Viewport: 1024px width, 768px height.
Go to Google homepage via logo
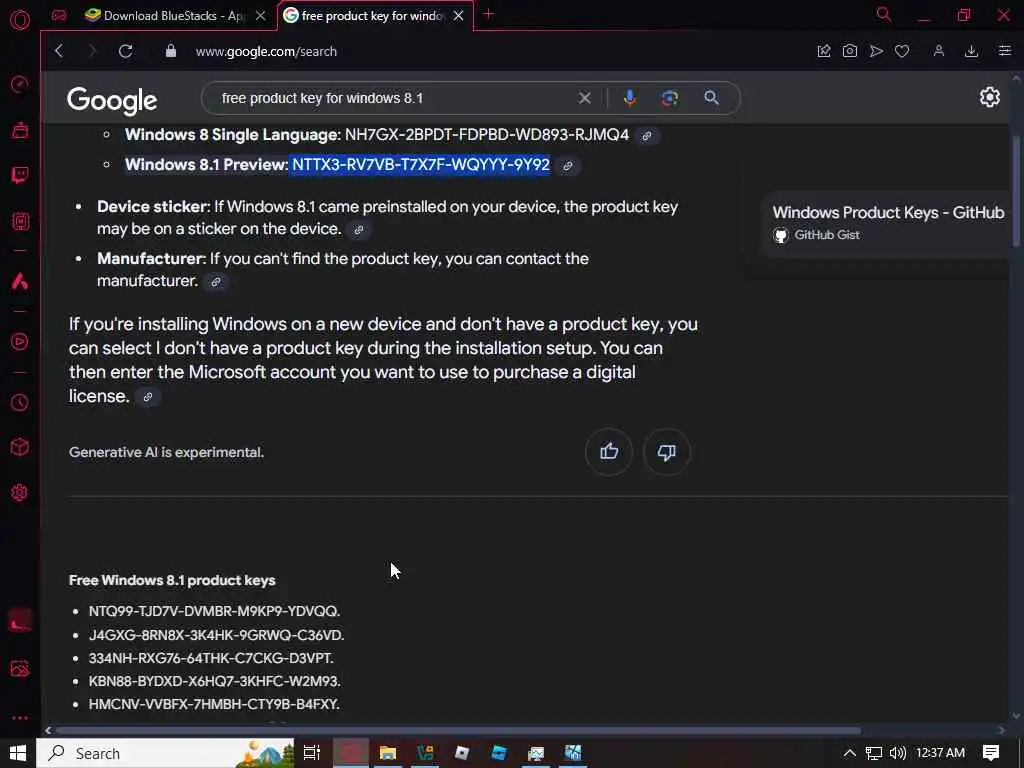click(x=112, y=100)
